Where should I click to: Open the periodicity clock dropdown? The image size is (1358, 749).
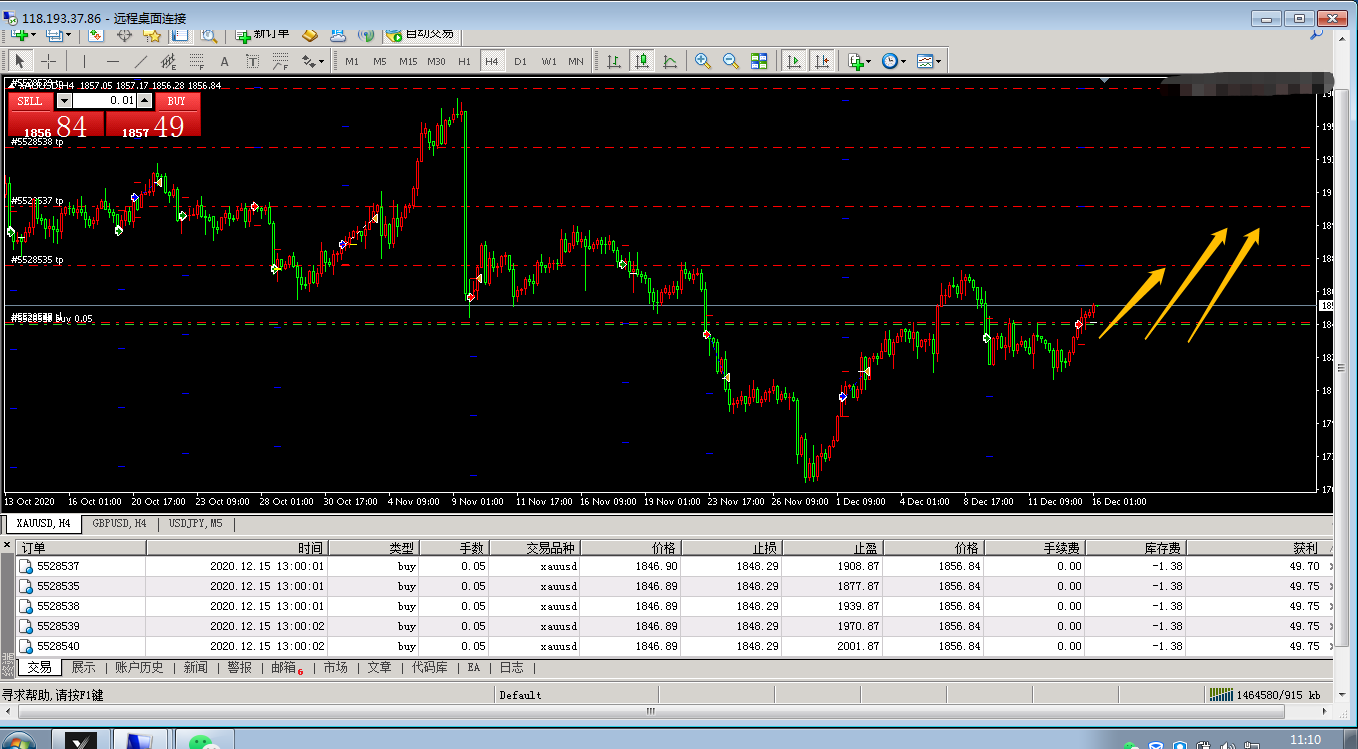coord(894,61)
